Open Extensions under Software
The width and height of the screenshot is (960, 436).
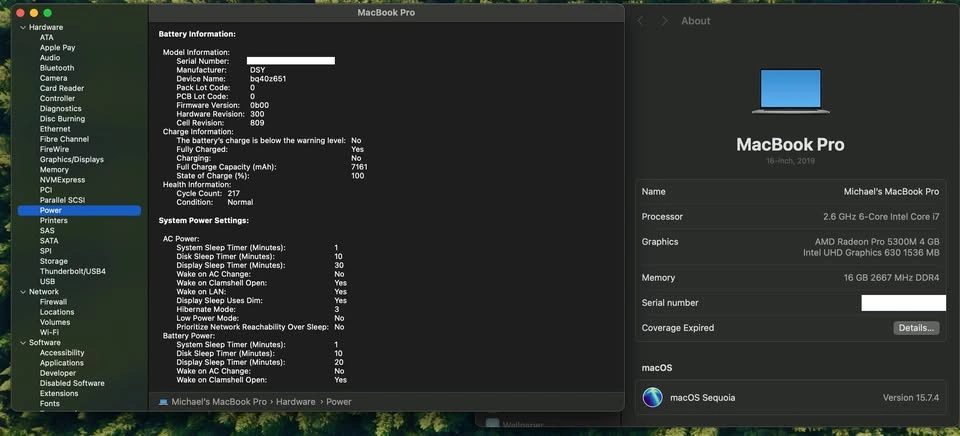coord(59,393)
